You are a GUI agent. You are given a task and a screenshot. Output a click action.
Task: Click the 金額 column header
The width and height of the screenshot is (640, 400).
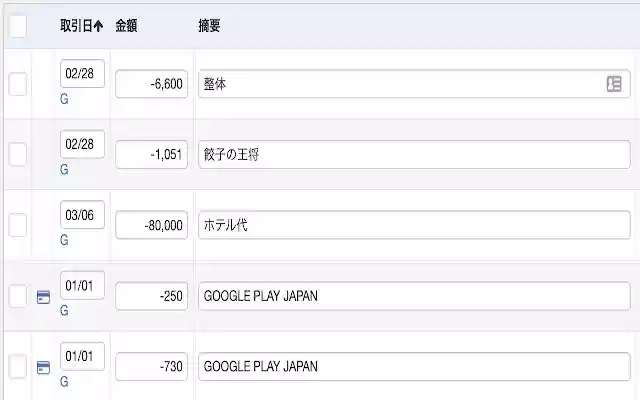127,27
